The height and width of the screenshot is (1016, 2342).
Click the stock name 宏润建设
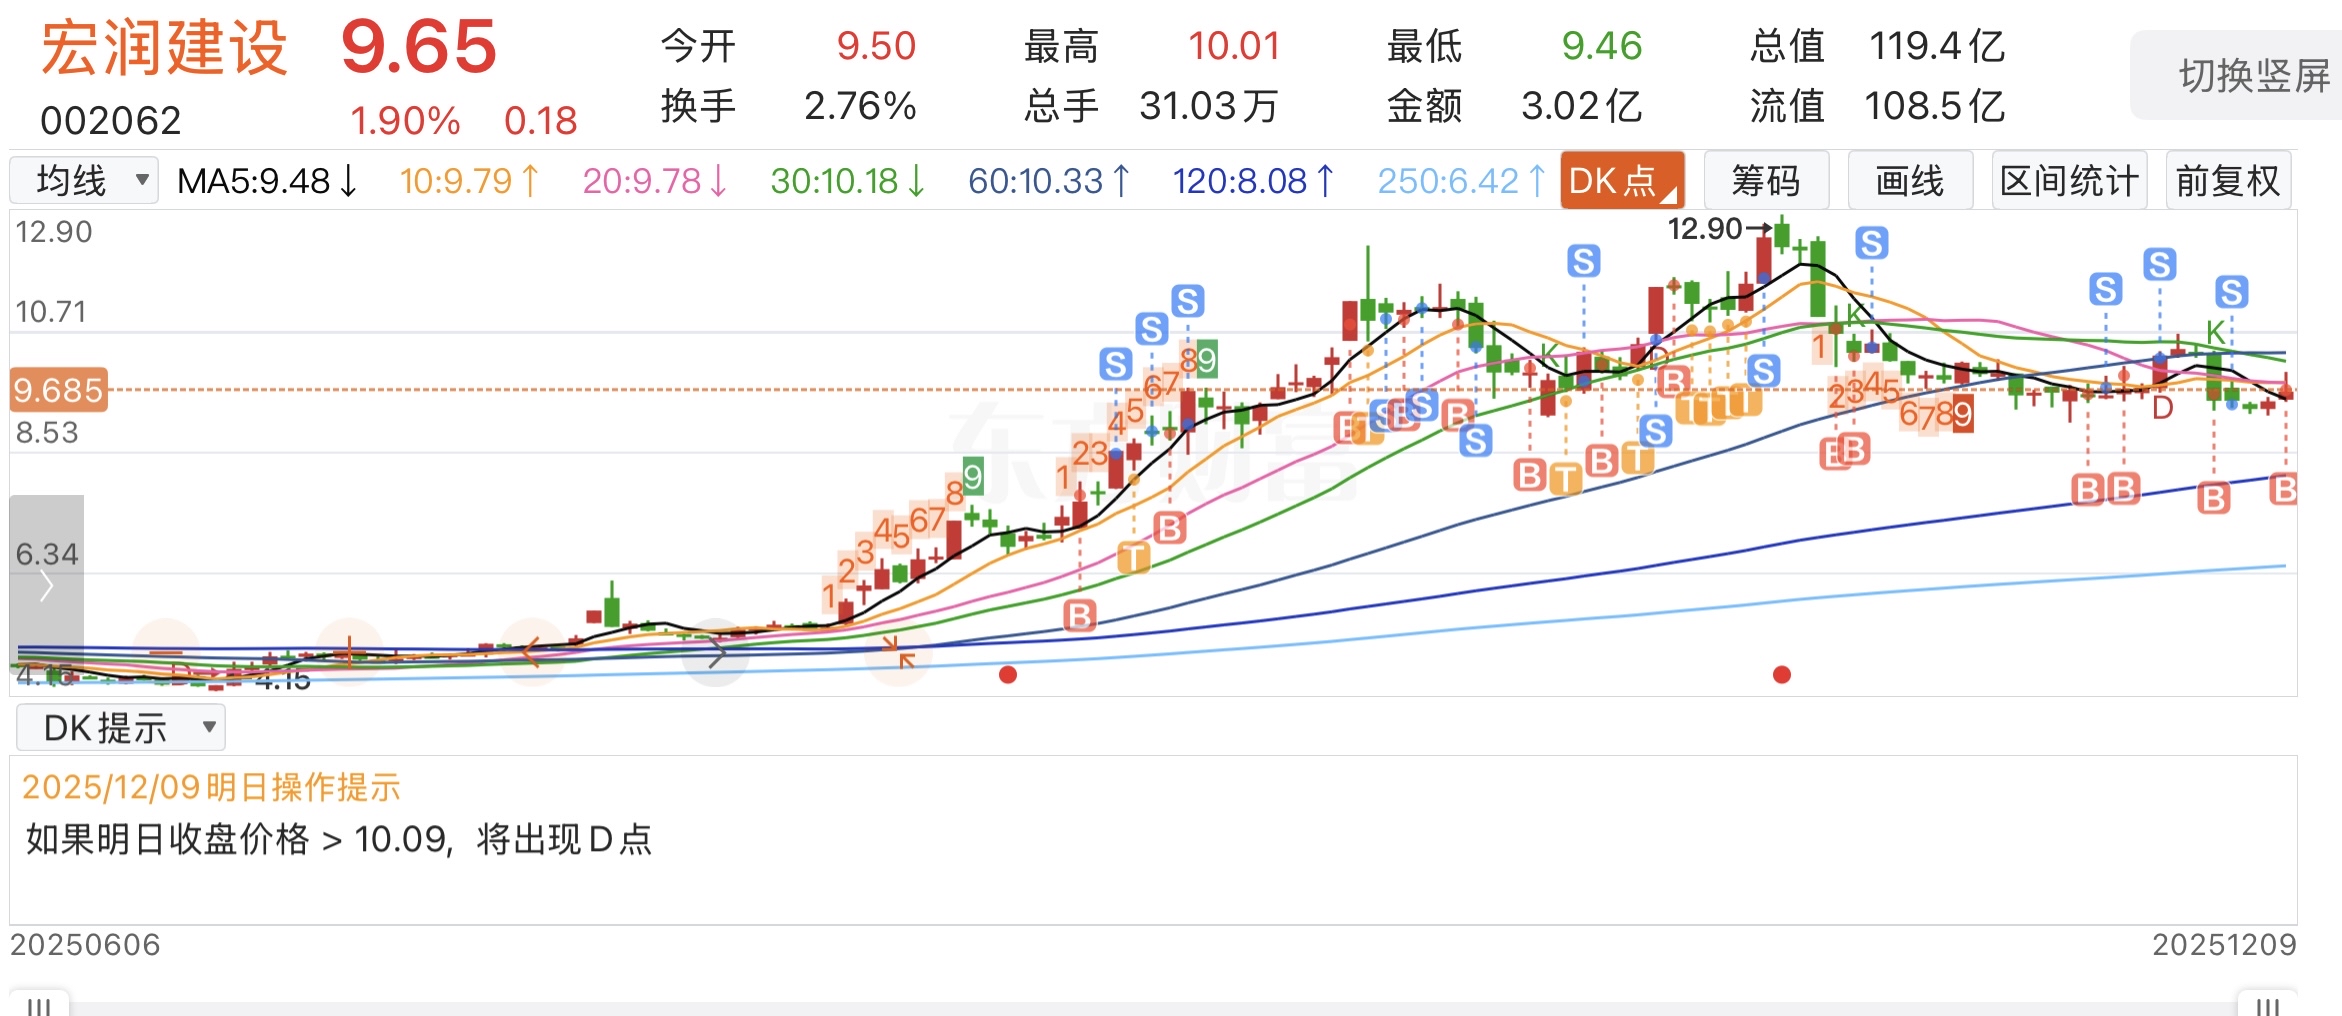click(x=164, y=48)
